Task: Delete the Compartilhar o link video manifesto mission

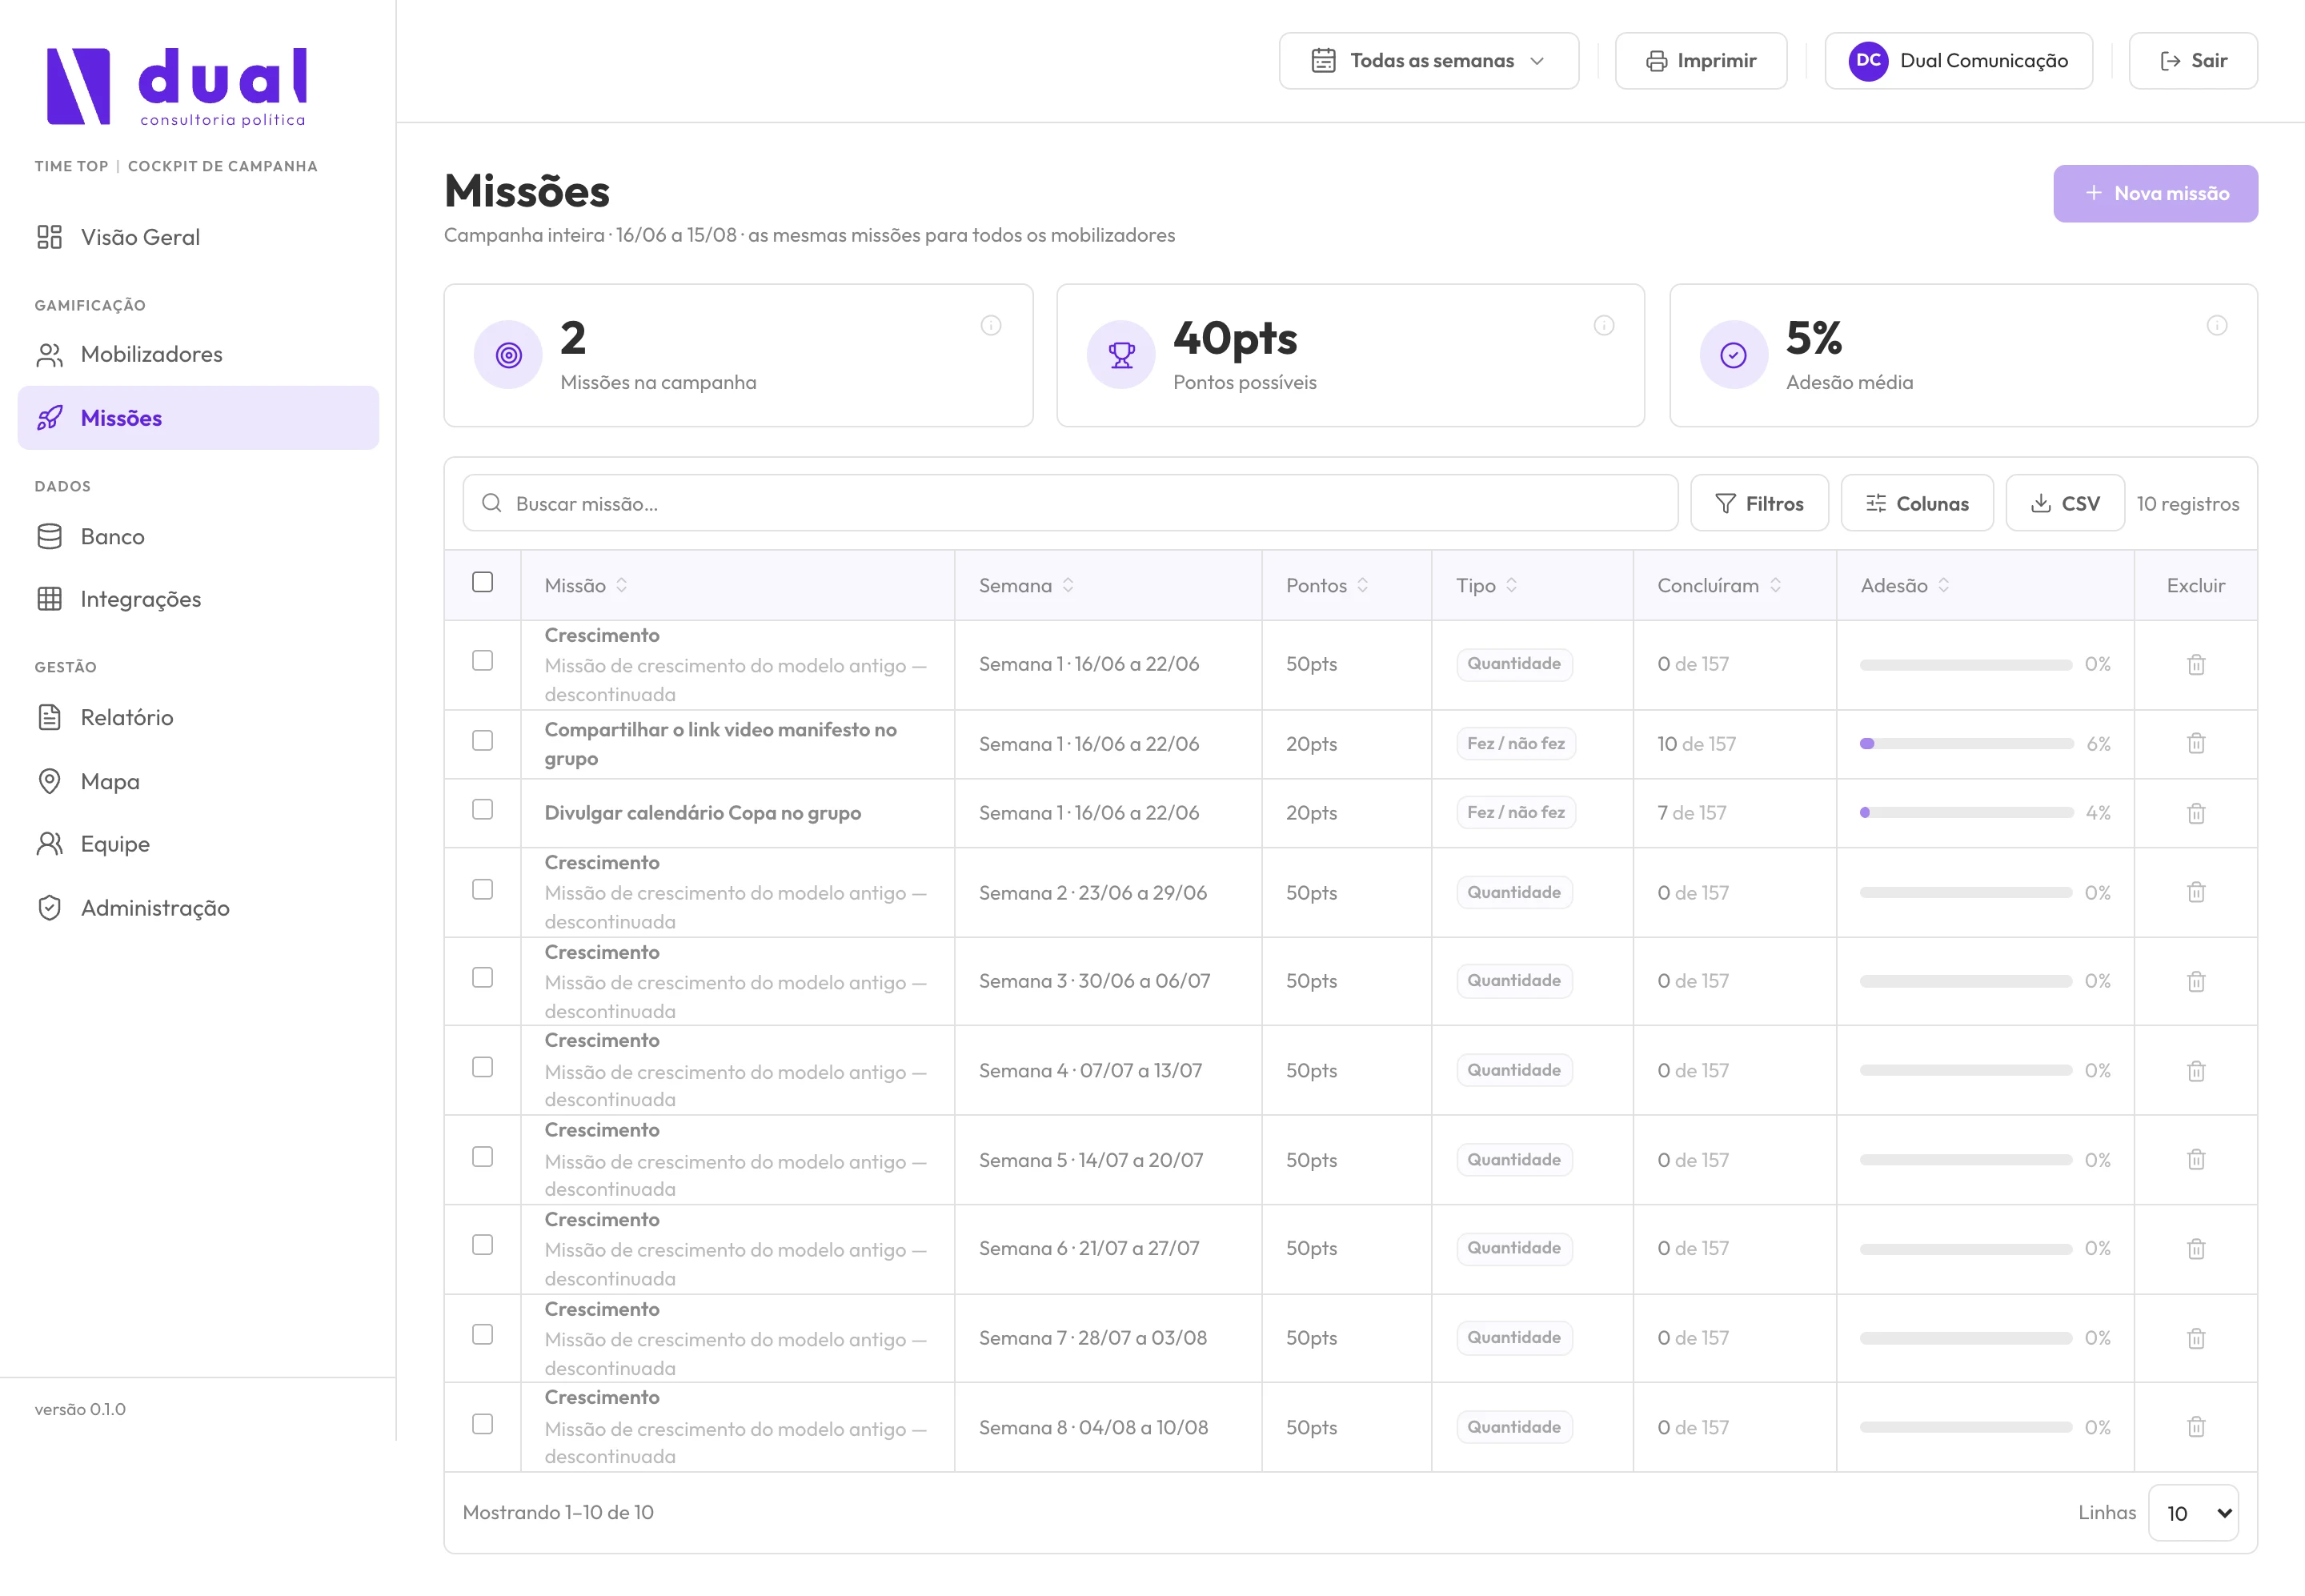Action: (2196, 743)
